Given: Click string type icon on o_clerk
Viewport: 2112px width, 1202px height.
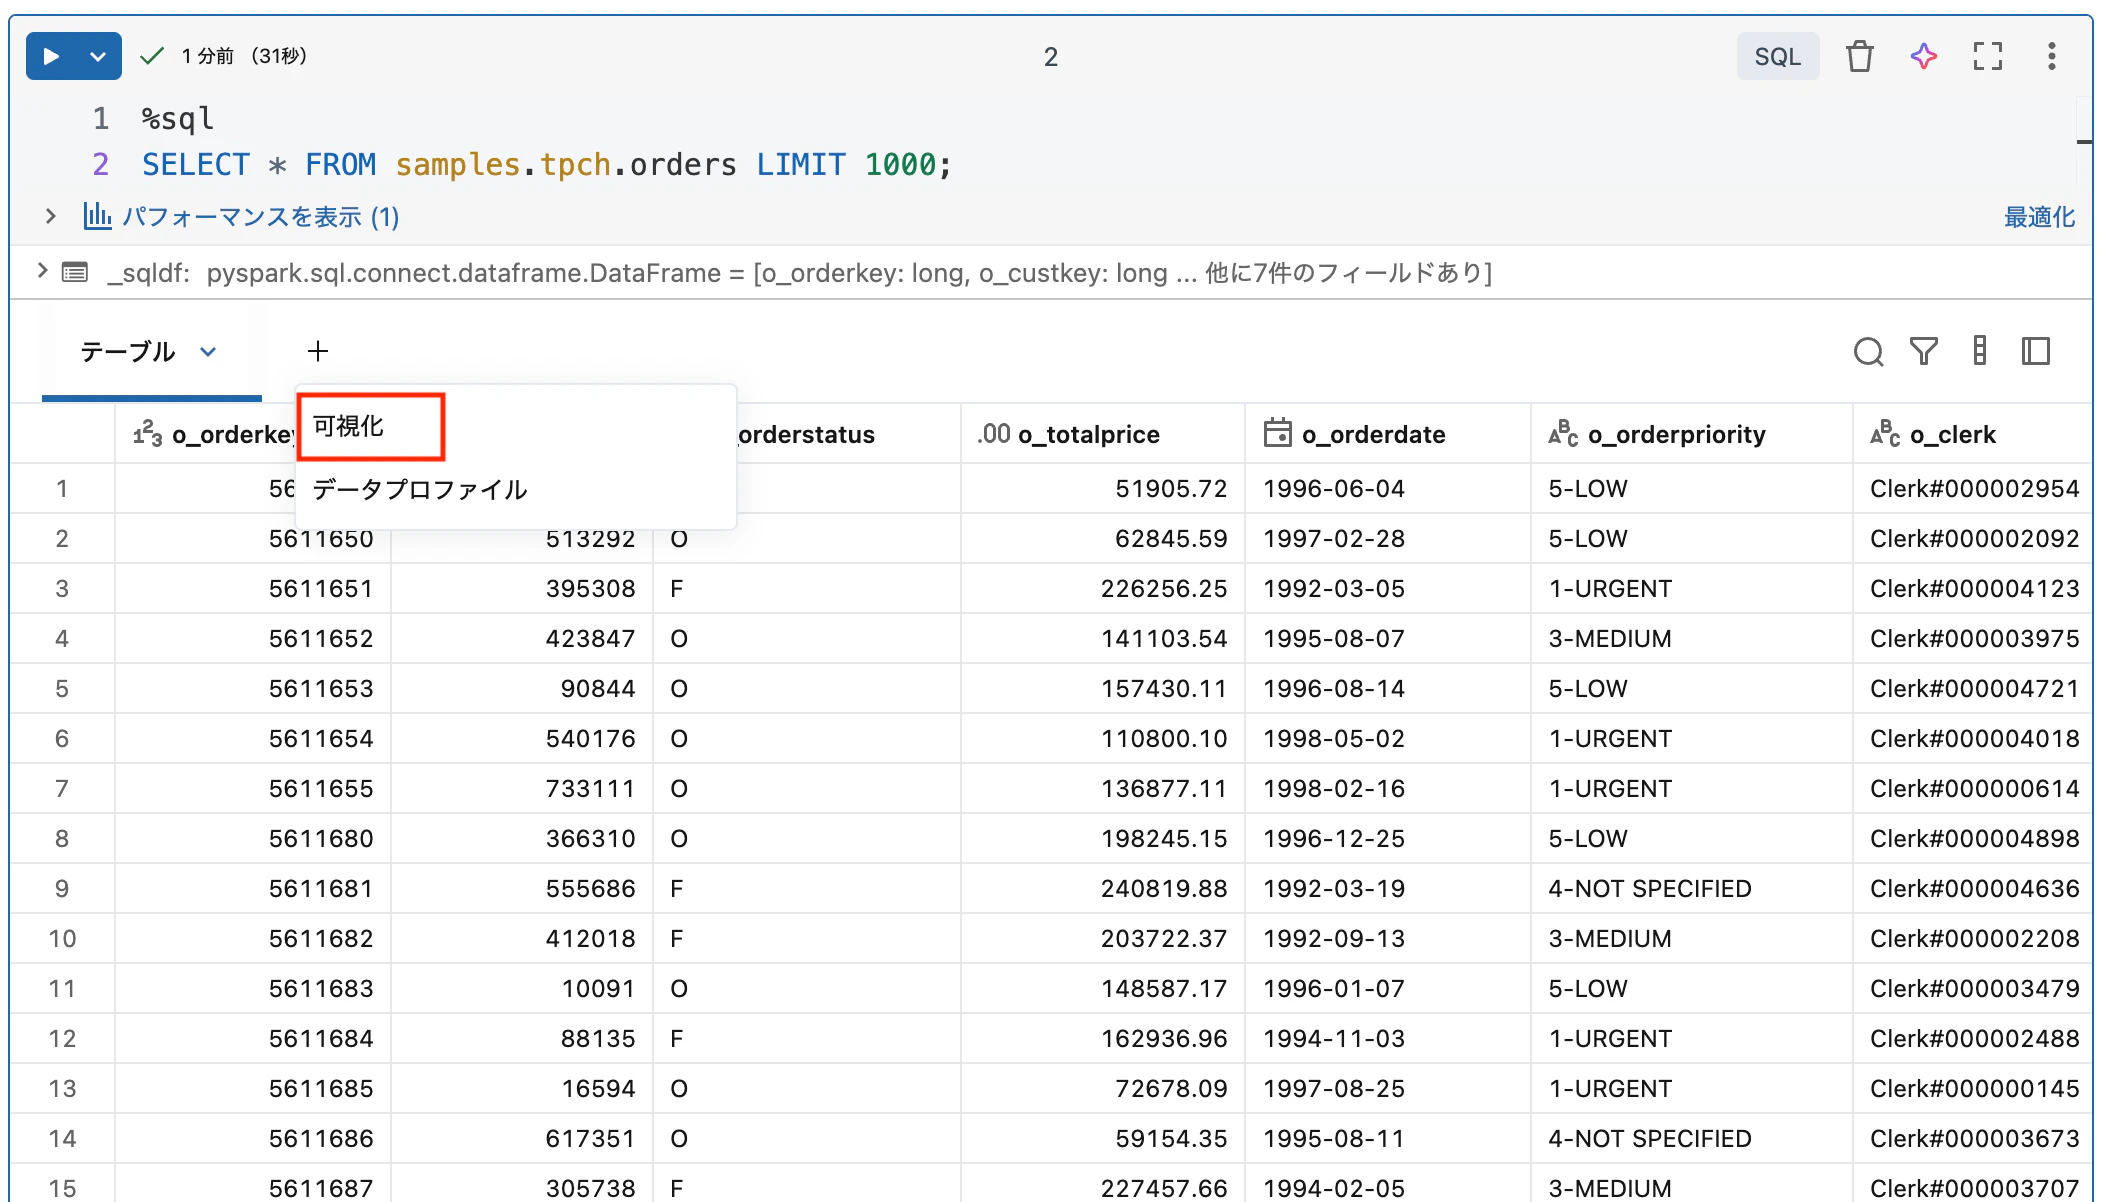Looking at the screenshot, I should [x=1885, y=433].
